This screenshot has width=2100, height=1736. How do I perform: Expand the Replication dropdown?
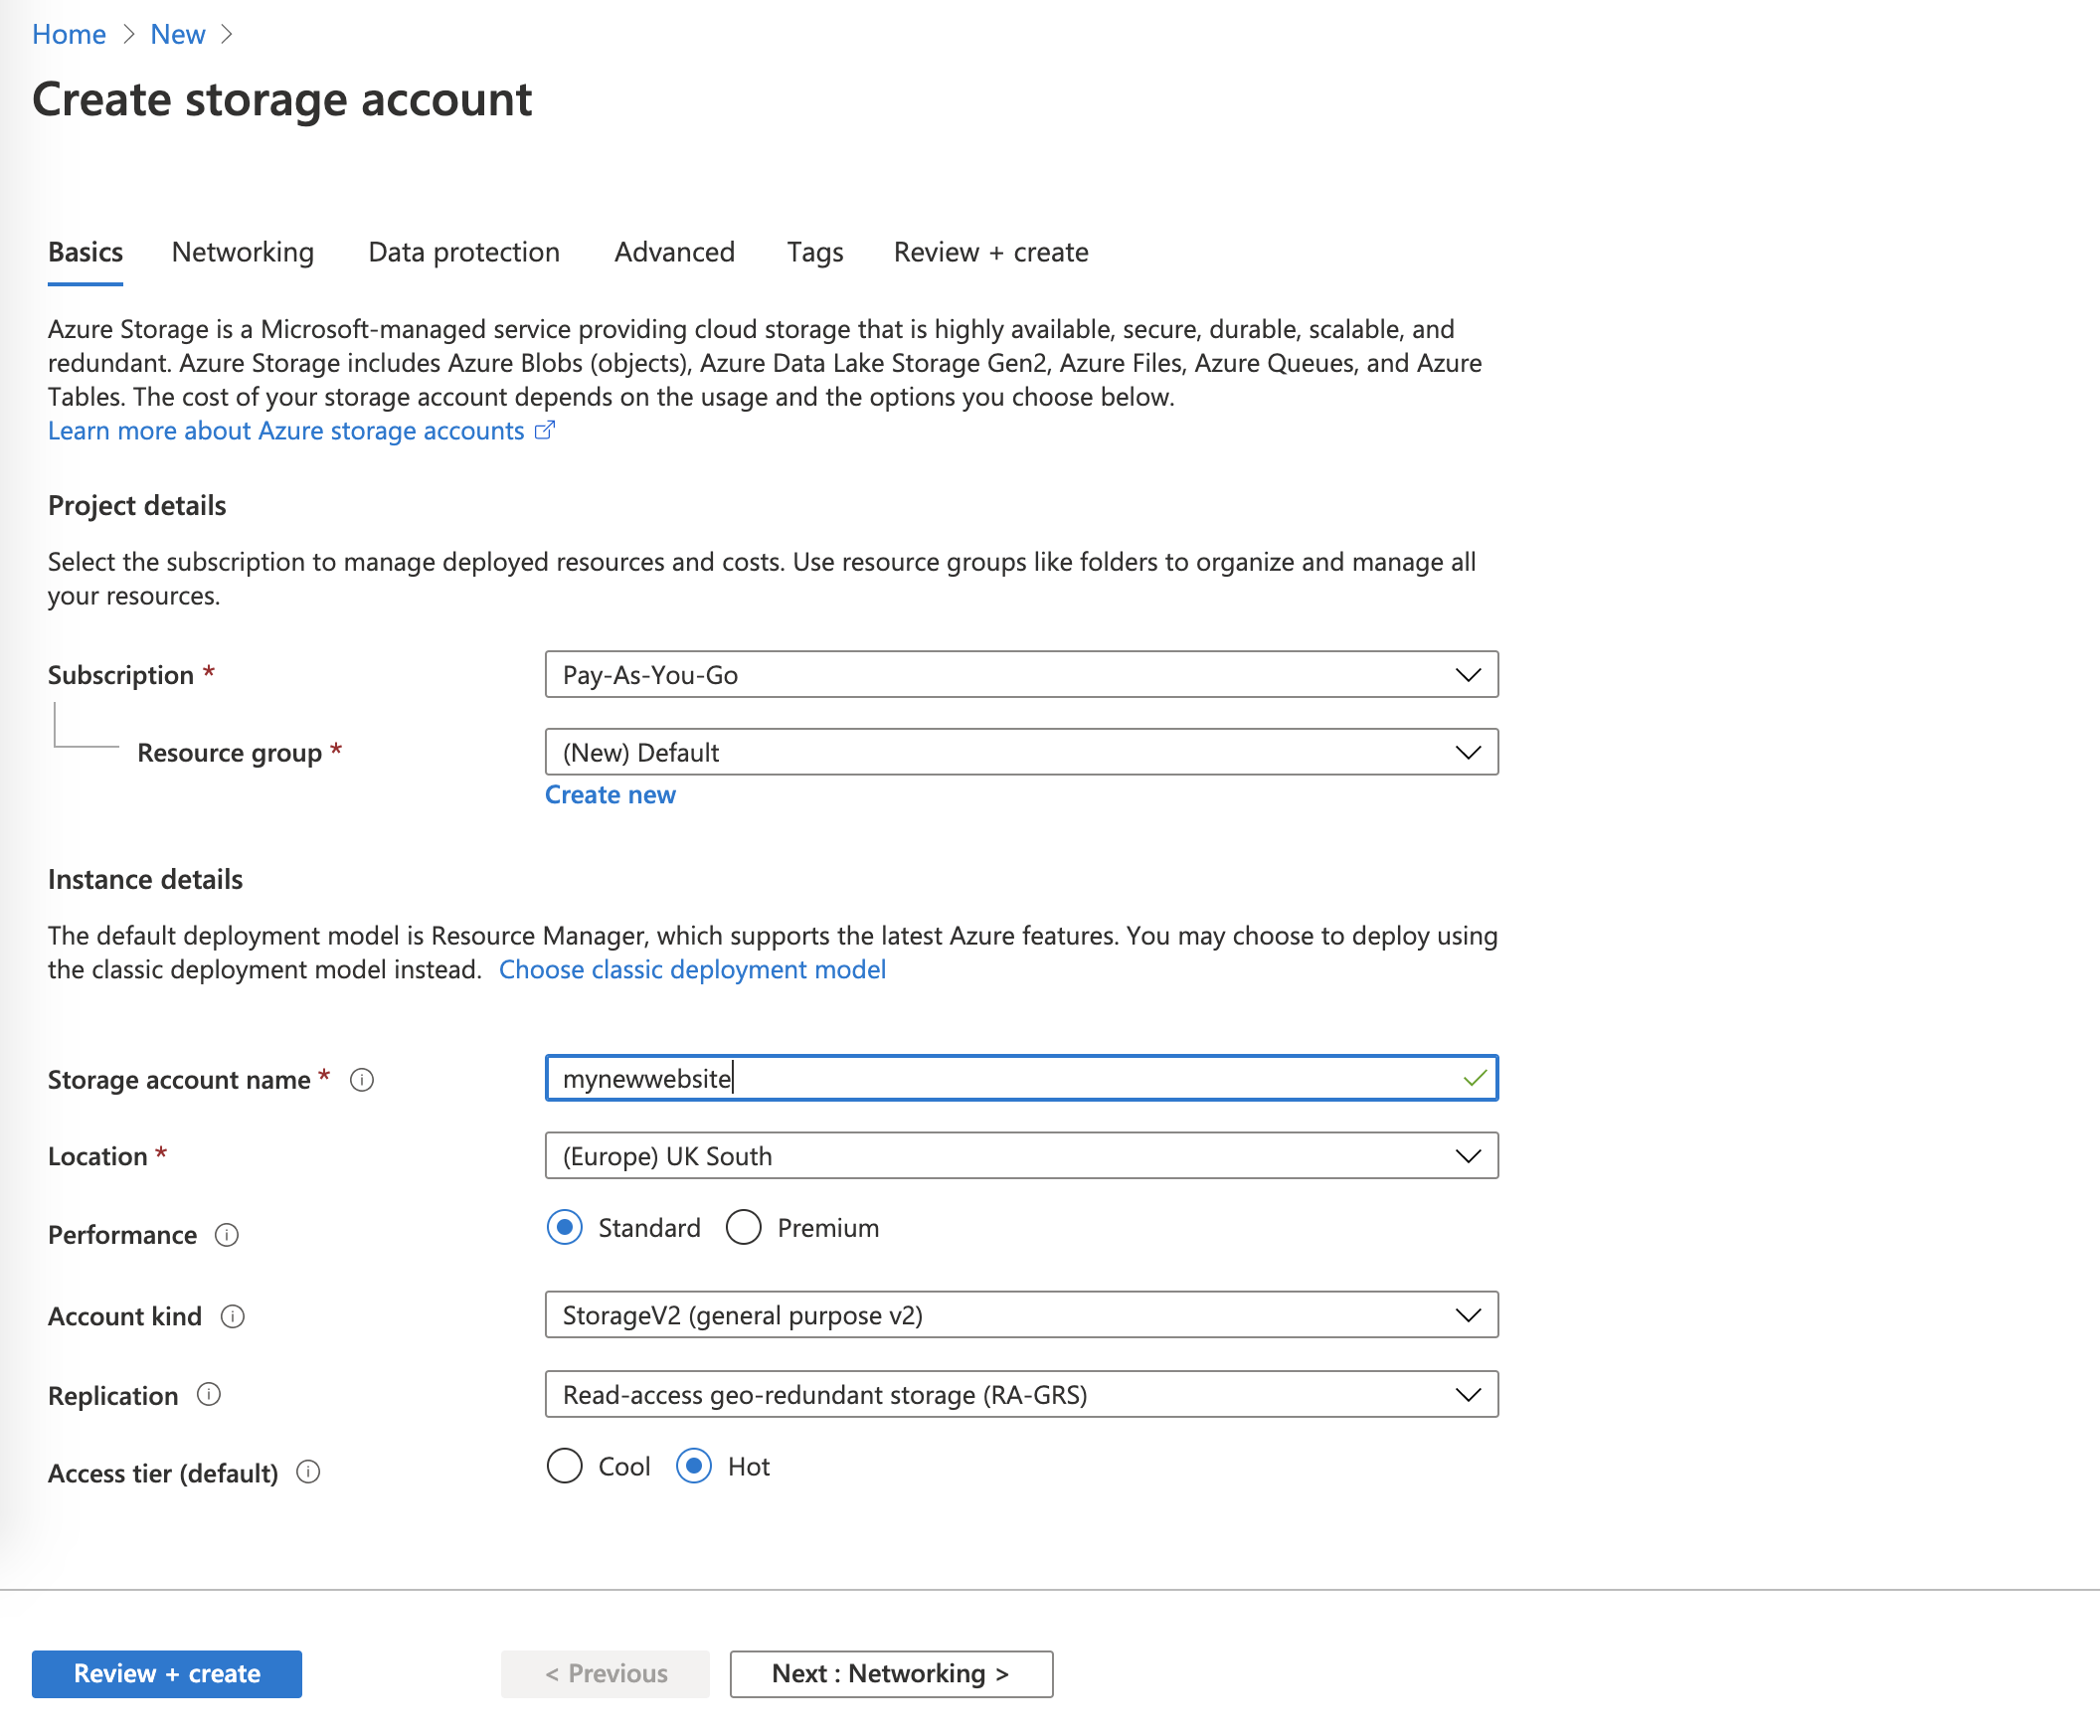tap(1021, 1395)
